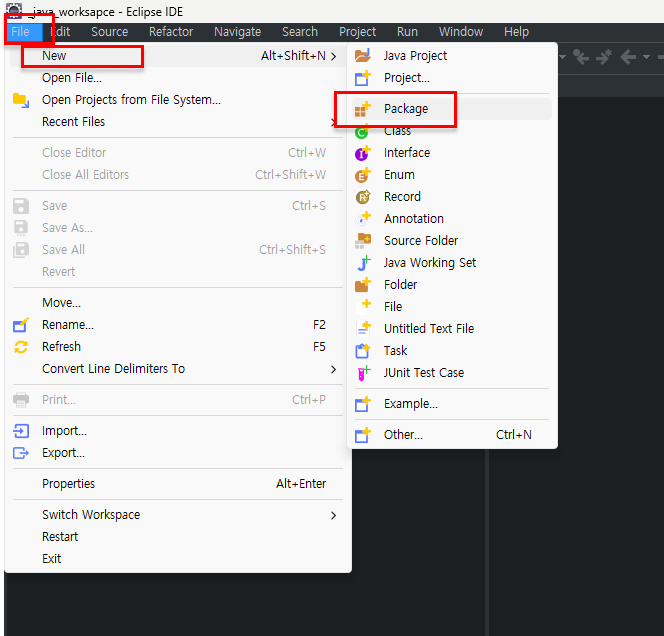Open the Navigate menu
The image size is (664, 636).
pos(238,32)
